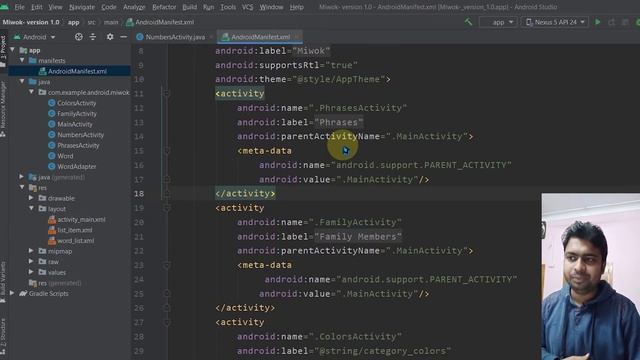The height and width of the screenshot is (360, 640).
Task: Expand the raw folder
Action: pyautogui.click(x=31, y=262)
